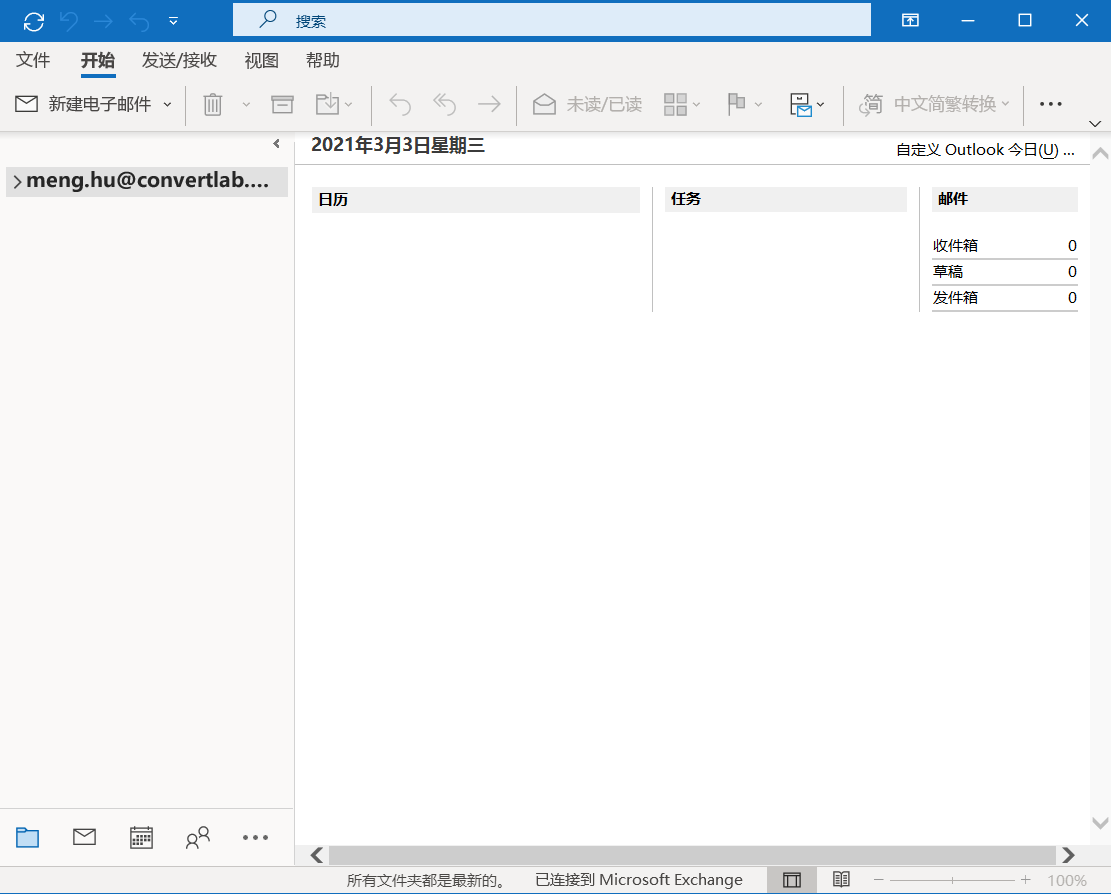Image resolution: width=1111 pixels, height=894 pixels.
Task: Open the 文件 menu tab
Action: pyautogui.click(x=33, y=60)
